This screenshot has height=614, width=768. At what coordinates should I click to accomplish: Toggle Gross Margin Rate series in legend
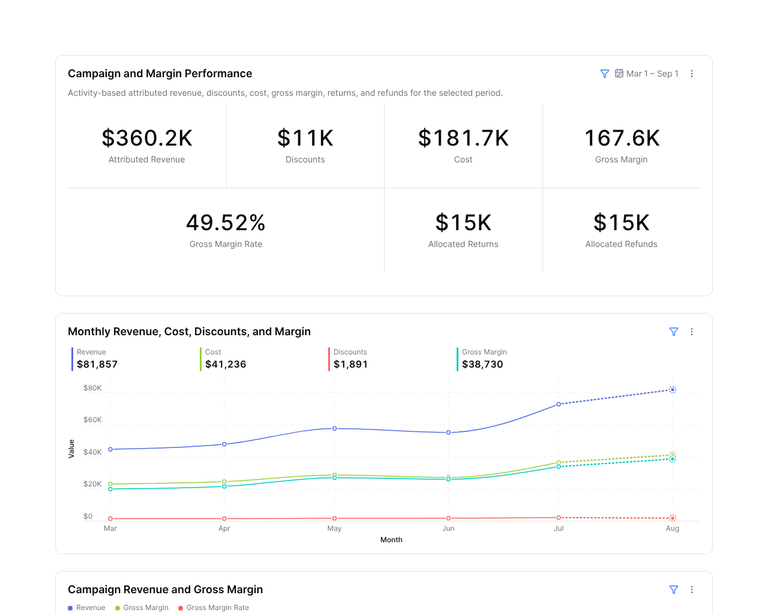pyautogui.click(x=214, y=608)
